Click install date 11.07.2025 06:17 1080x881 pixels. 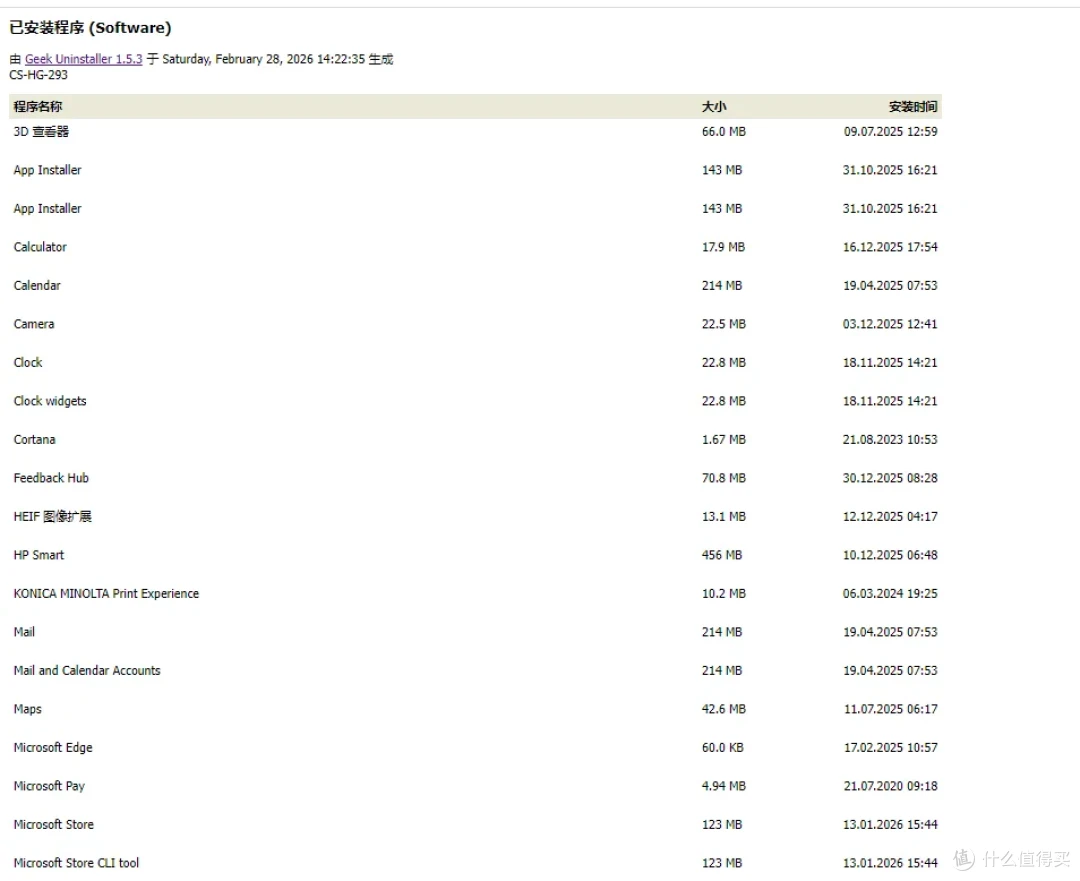[x=891, y=709]
